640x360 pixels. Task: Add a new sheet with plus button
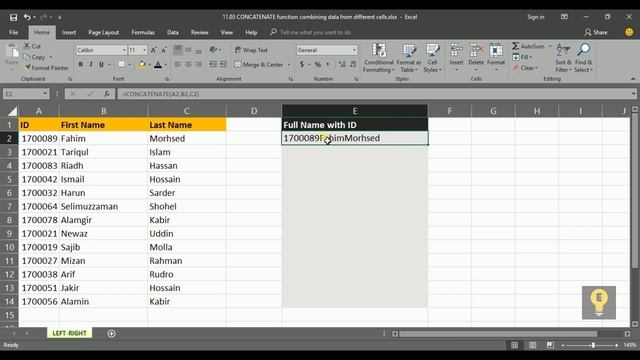(x=111, y=333)
